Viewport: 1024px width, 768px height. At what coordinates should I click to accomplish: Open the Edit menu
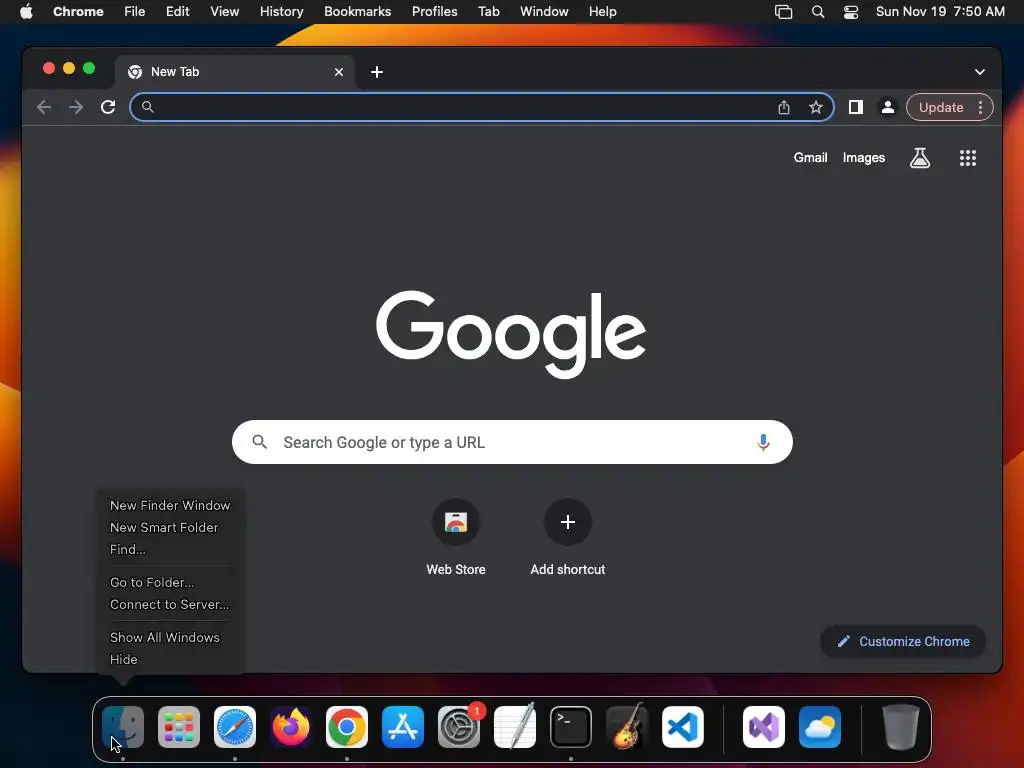coord(177,11)
